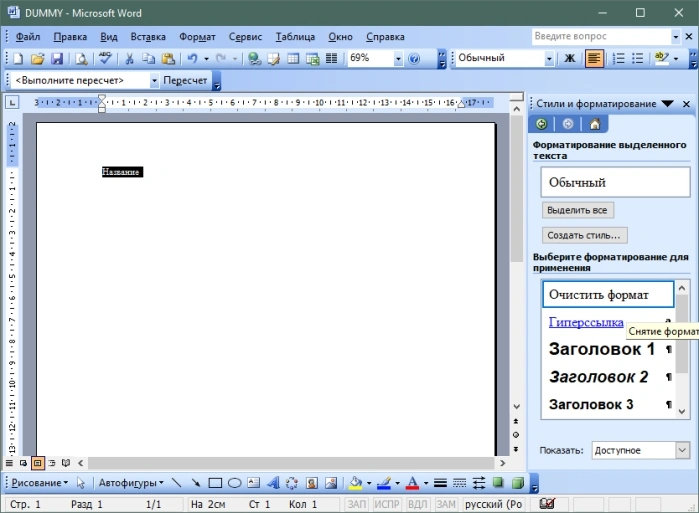Click the Создать стиль... button
This screenshot has width=699, height=513.
(x=584, y=235)
